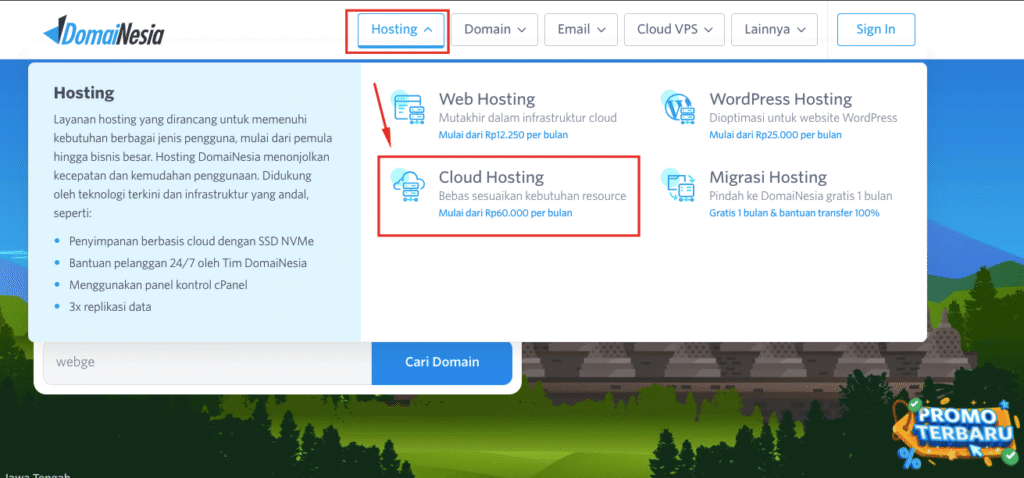Click 'Mulai dari Rp12.250 per bulan' link

pyautogui.click(x=504, y=135)
